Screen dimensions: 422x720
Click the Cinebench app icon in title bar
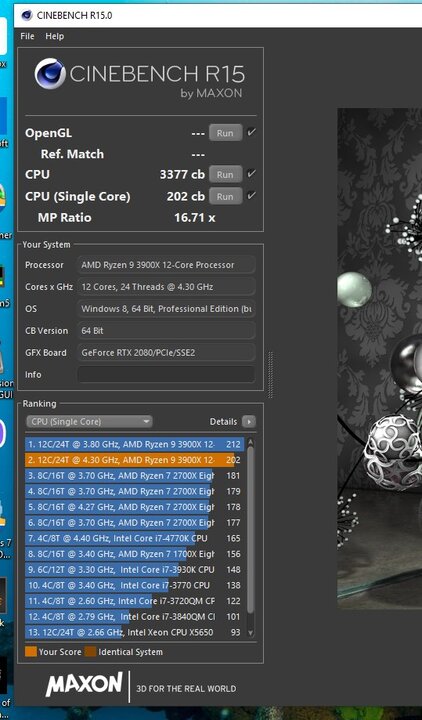[x=27, y=15]
